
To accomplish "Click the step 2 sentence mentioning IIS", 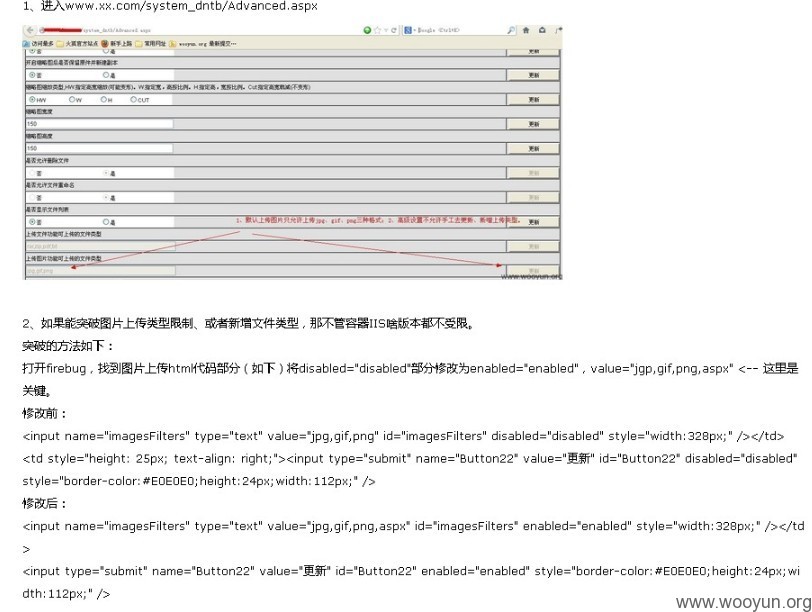I will pos(248,324).
